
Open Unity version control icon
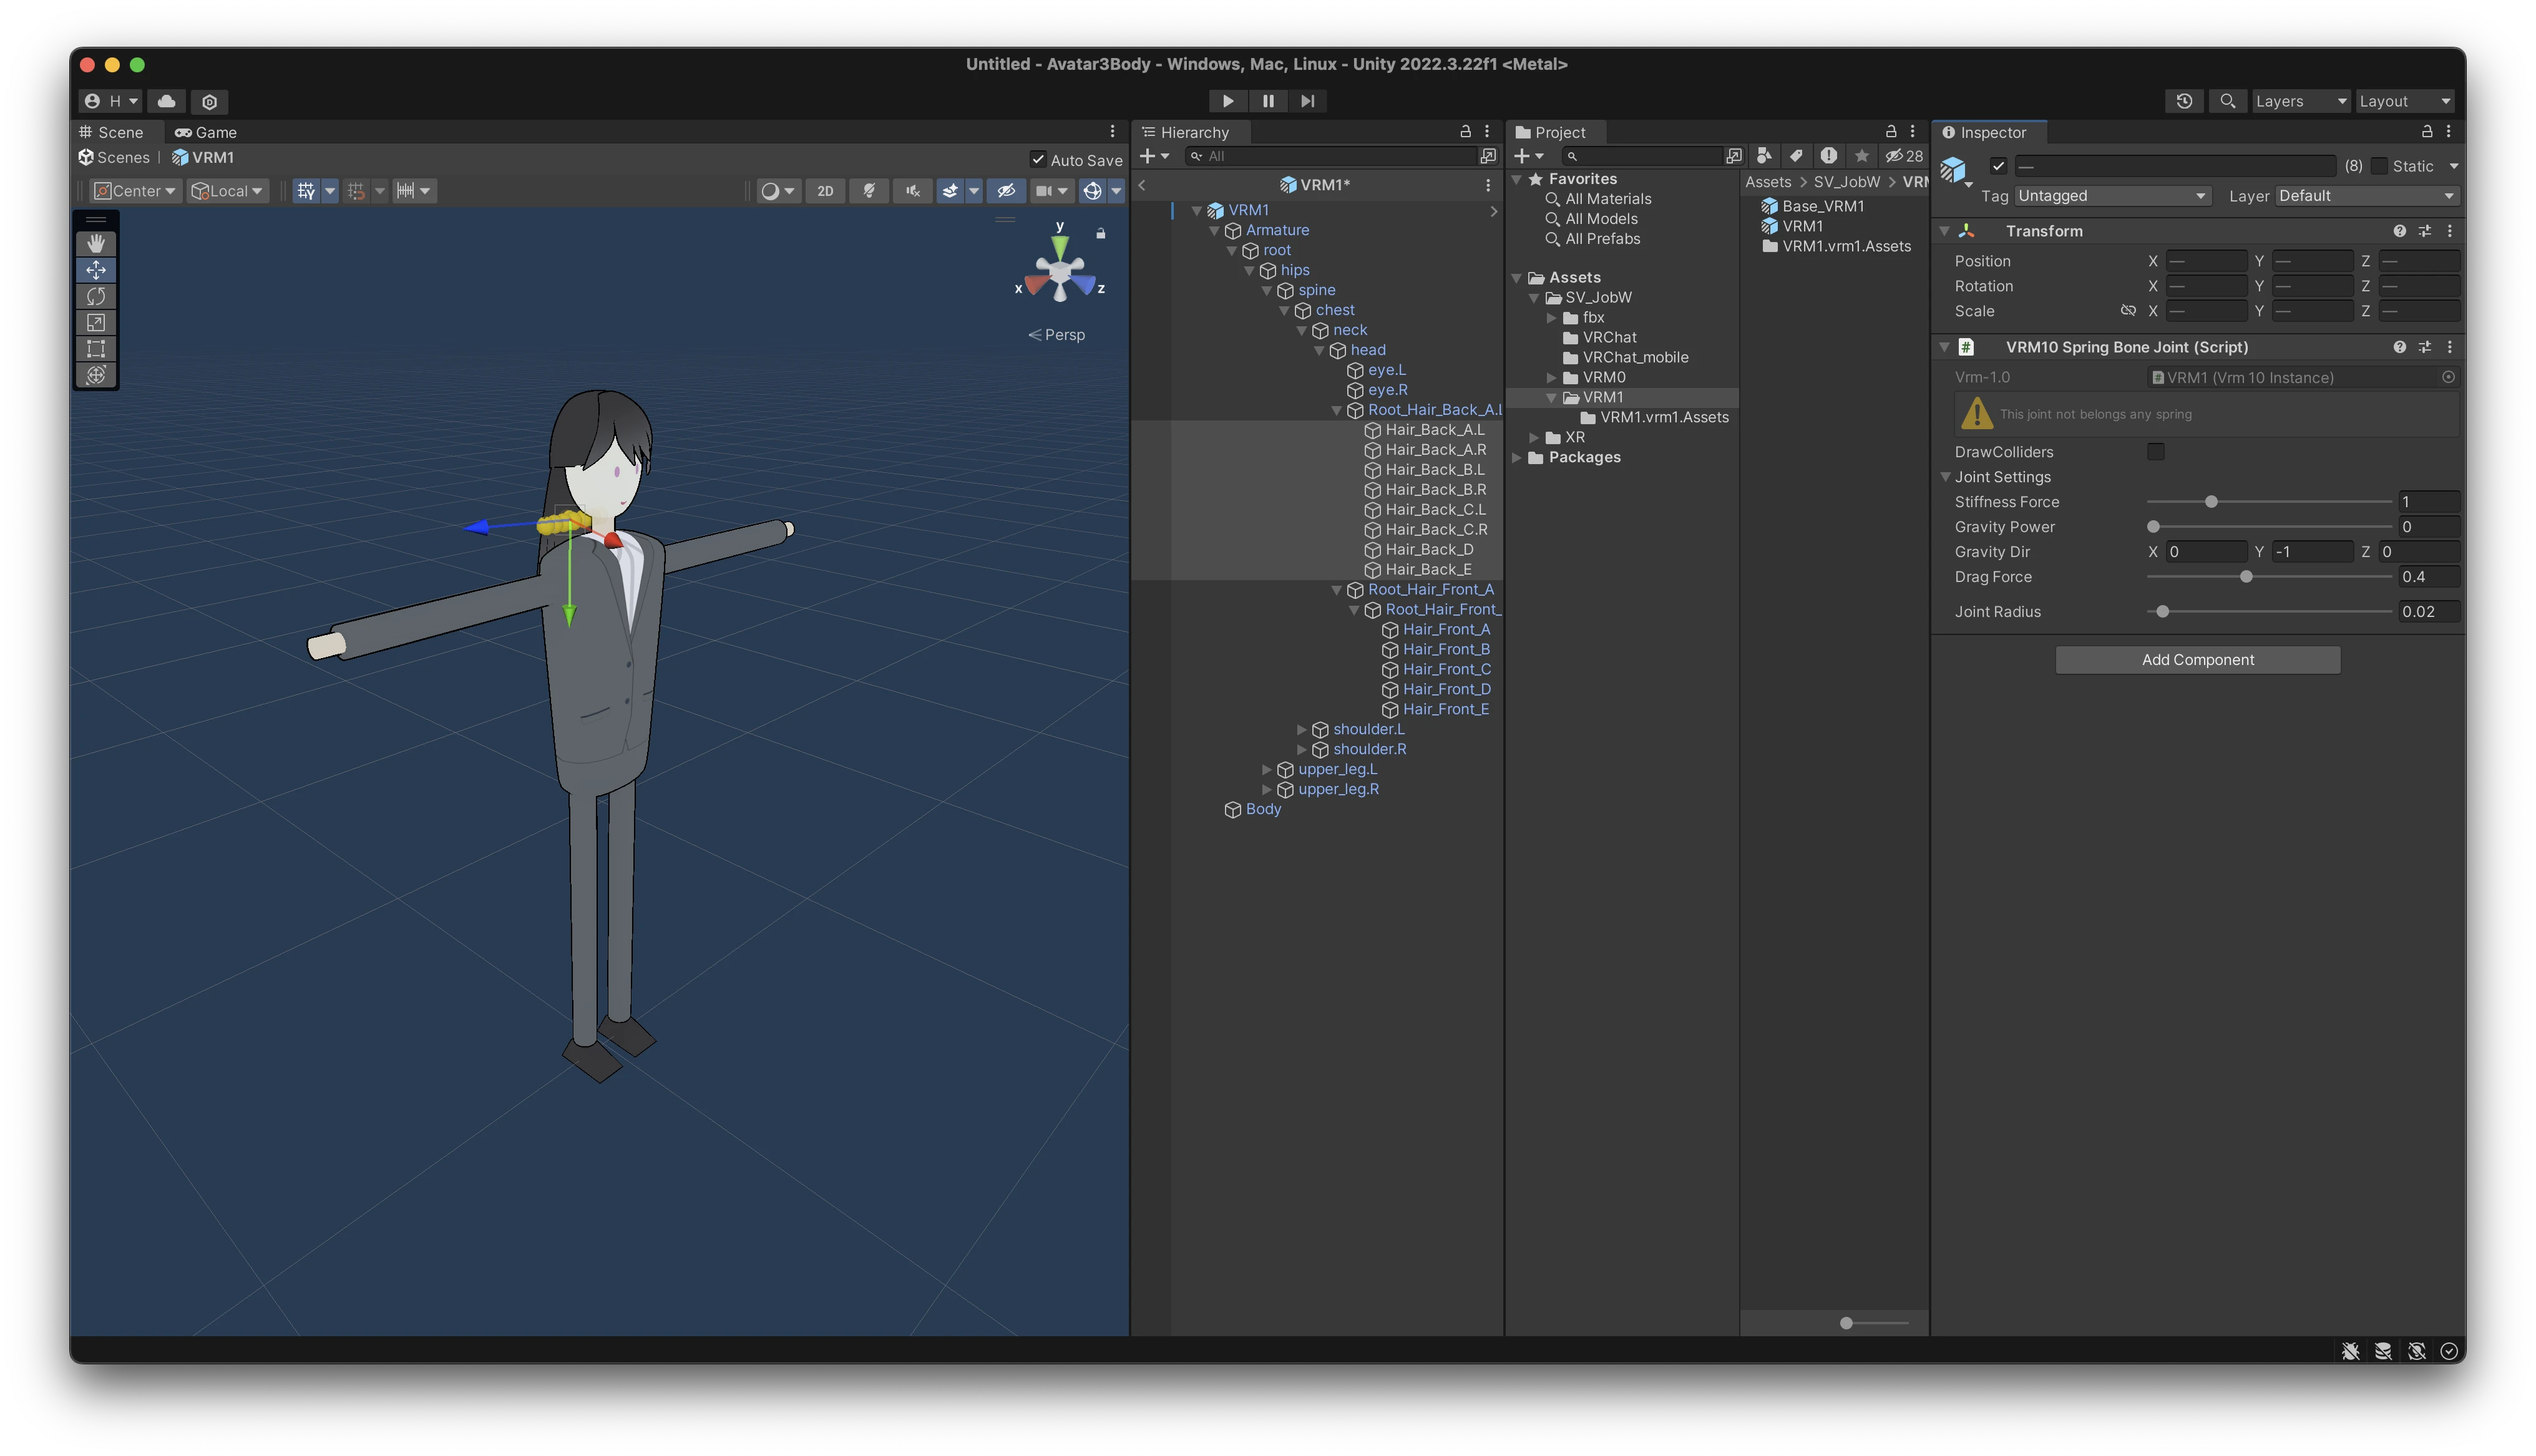[x=209, y=101]
